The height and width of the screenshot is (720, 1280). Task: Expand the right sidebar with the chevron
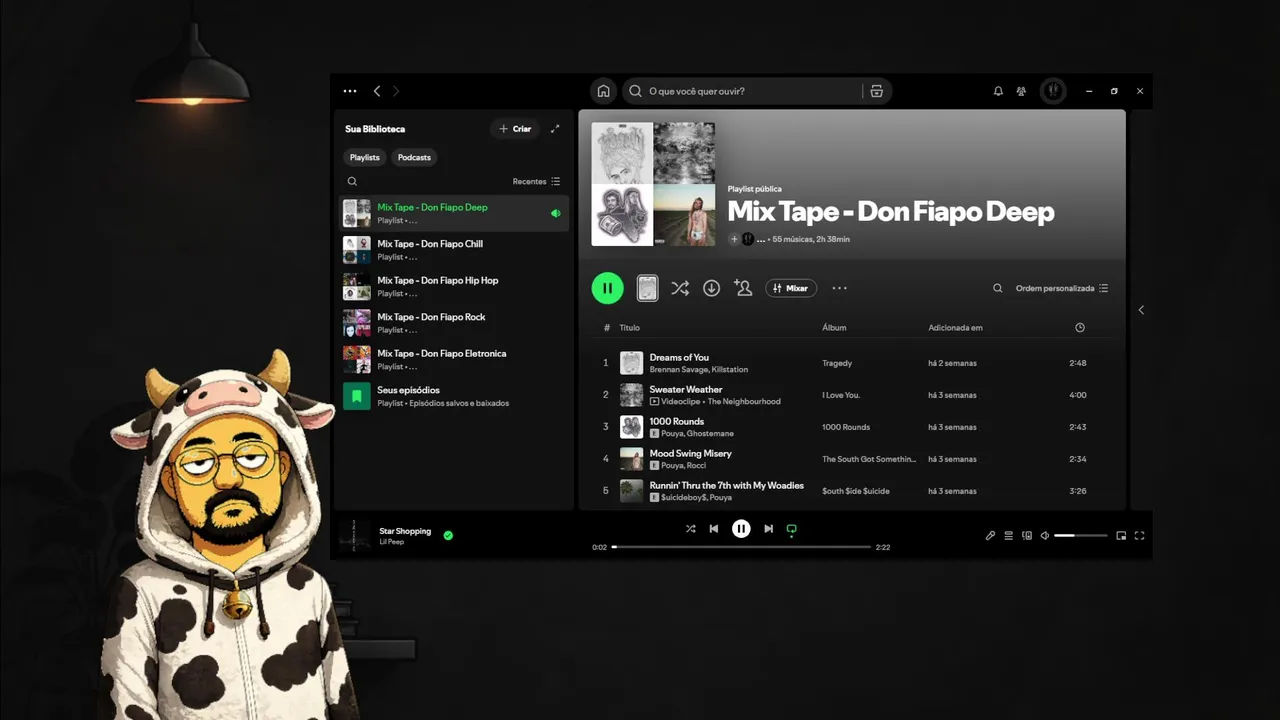point(1141,310)
